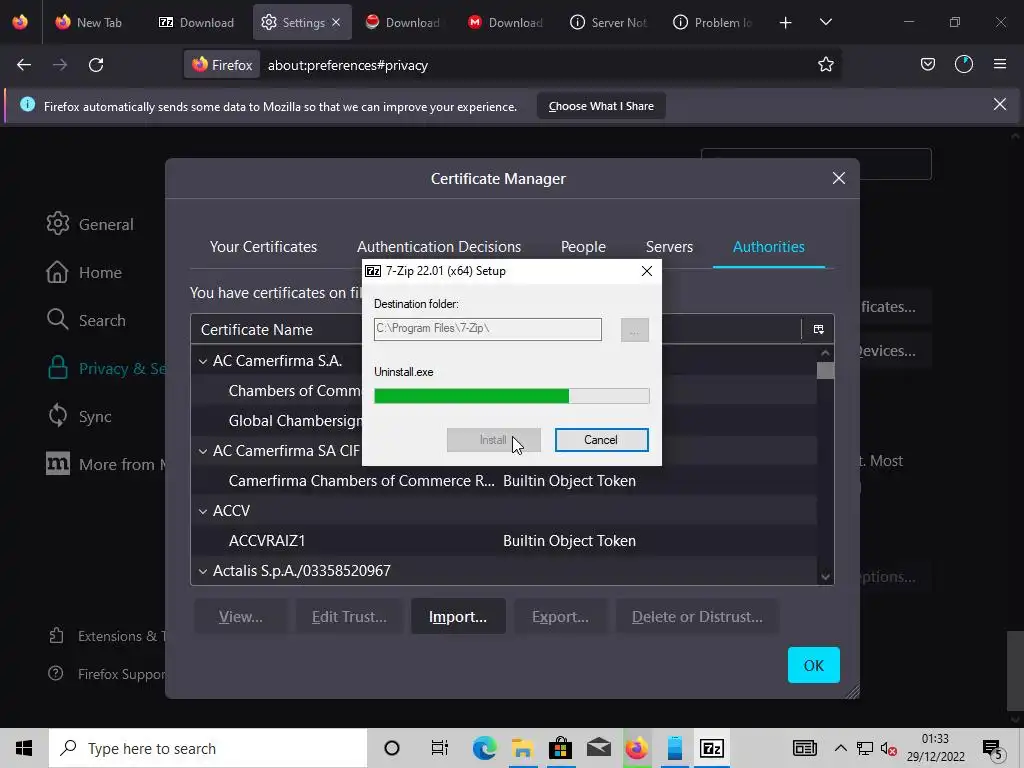Open More from Mozilla section
This screenshot has width=1024, height=768.
[x=105, y=464]
